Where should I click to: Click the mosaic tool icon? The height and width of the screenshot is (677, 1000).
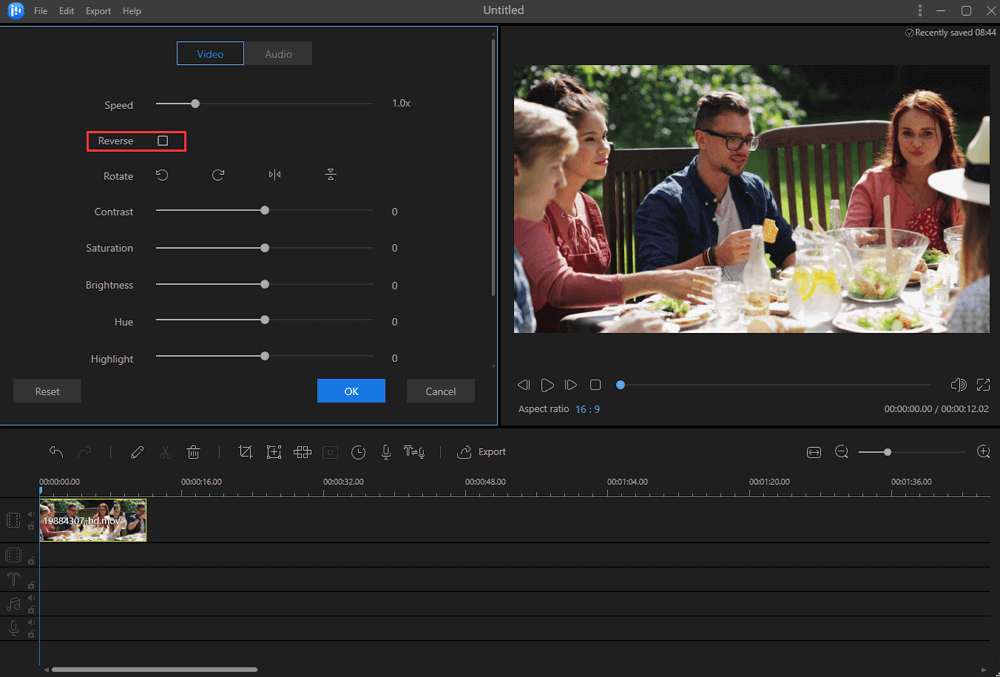(302, 452)
